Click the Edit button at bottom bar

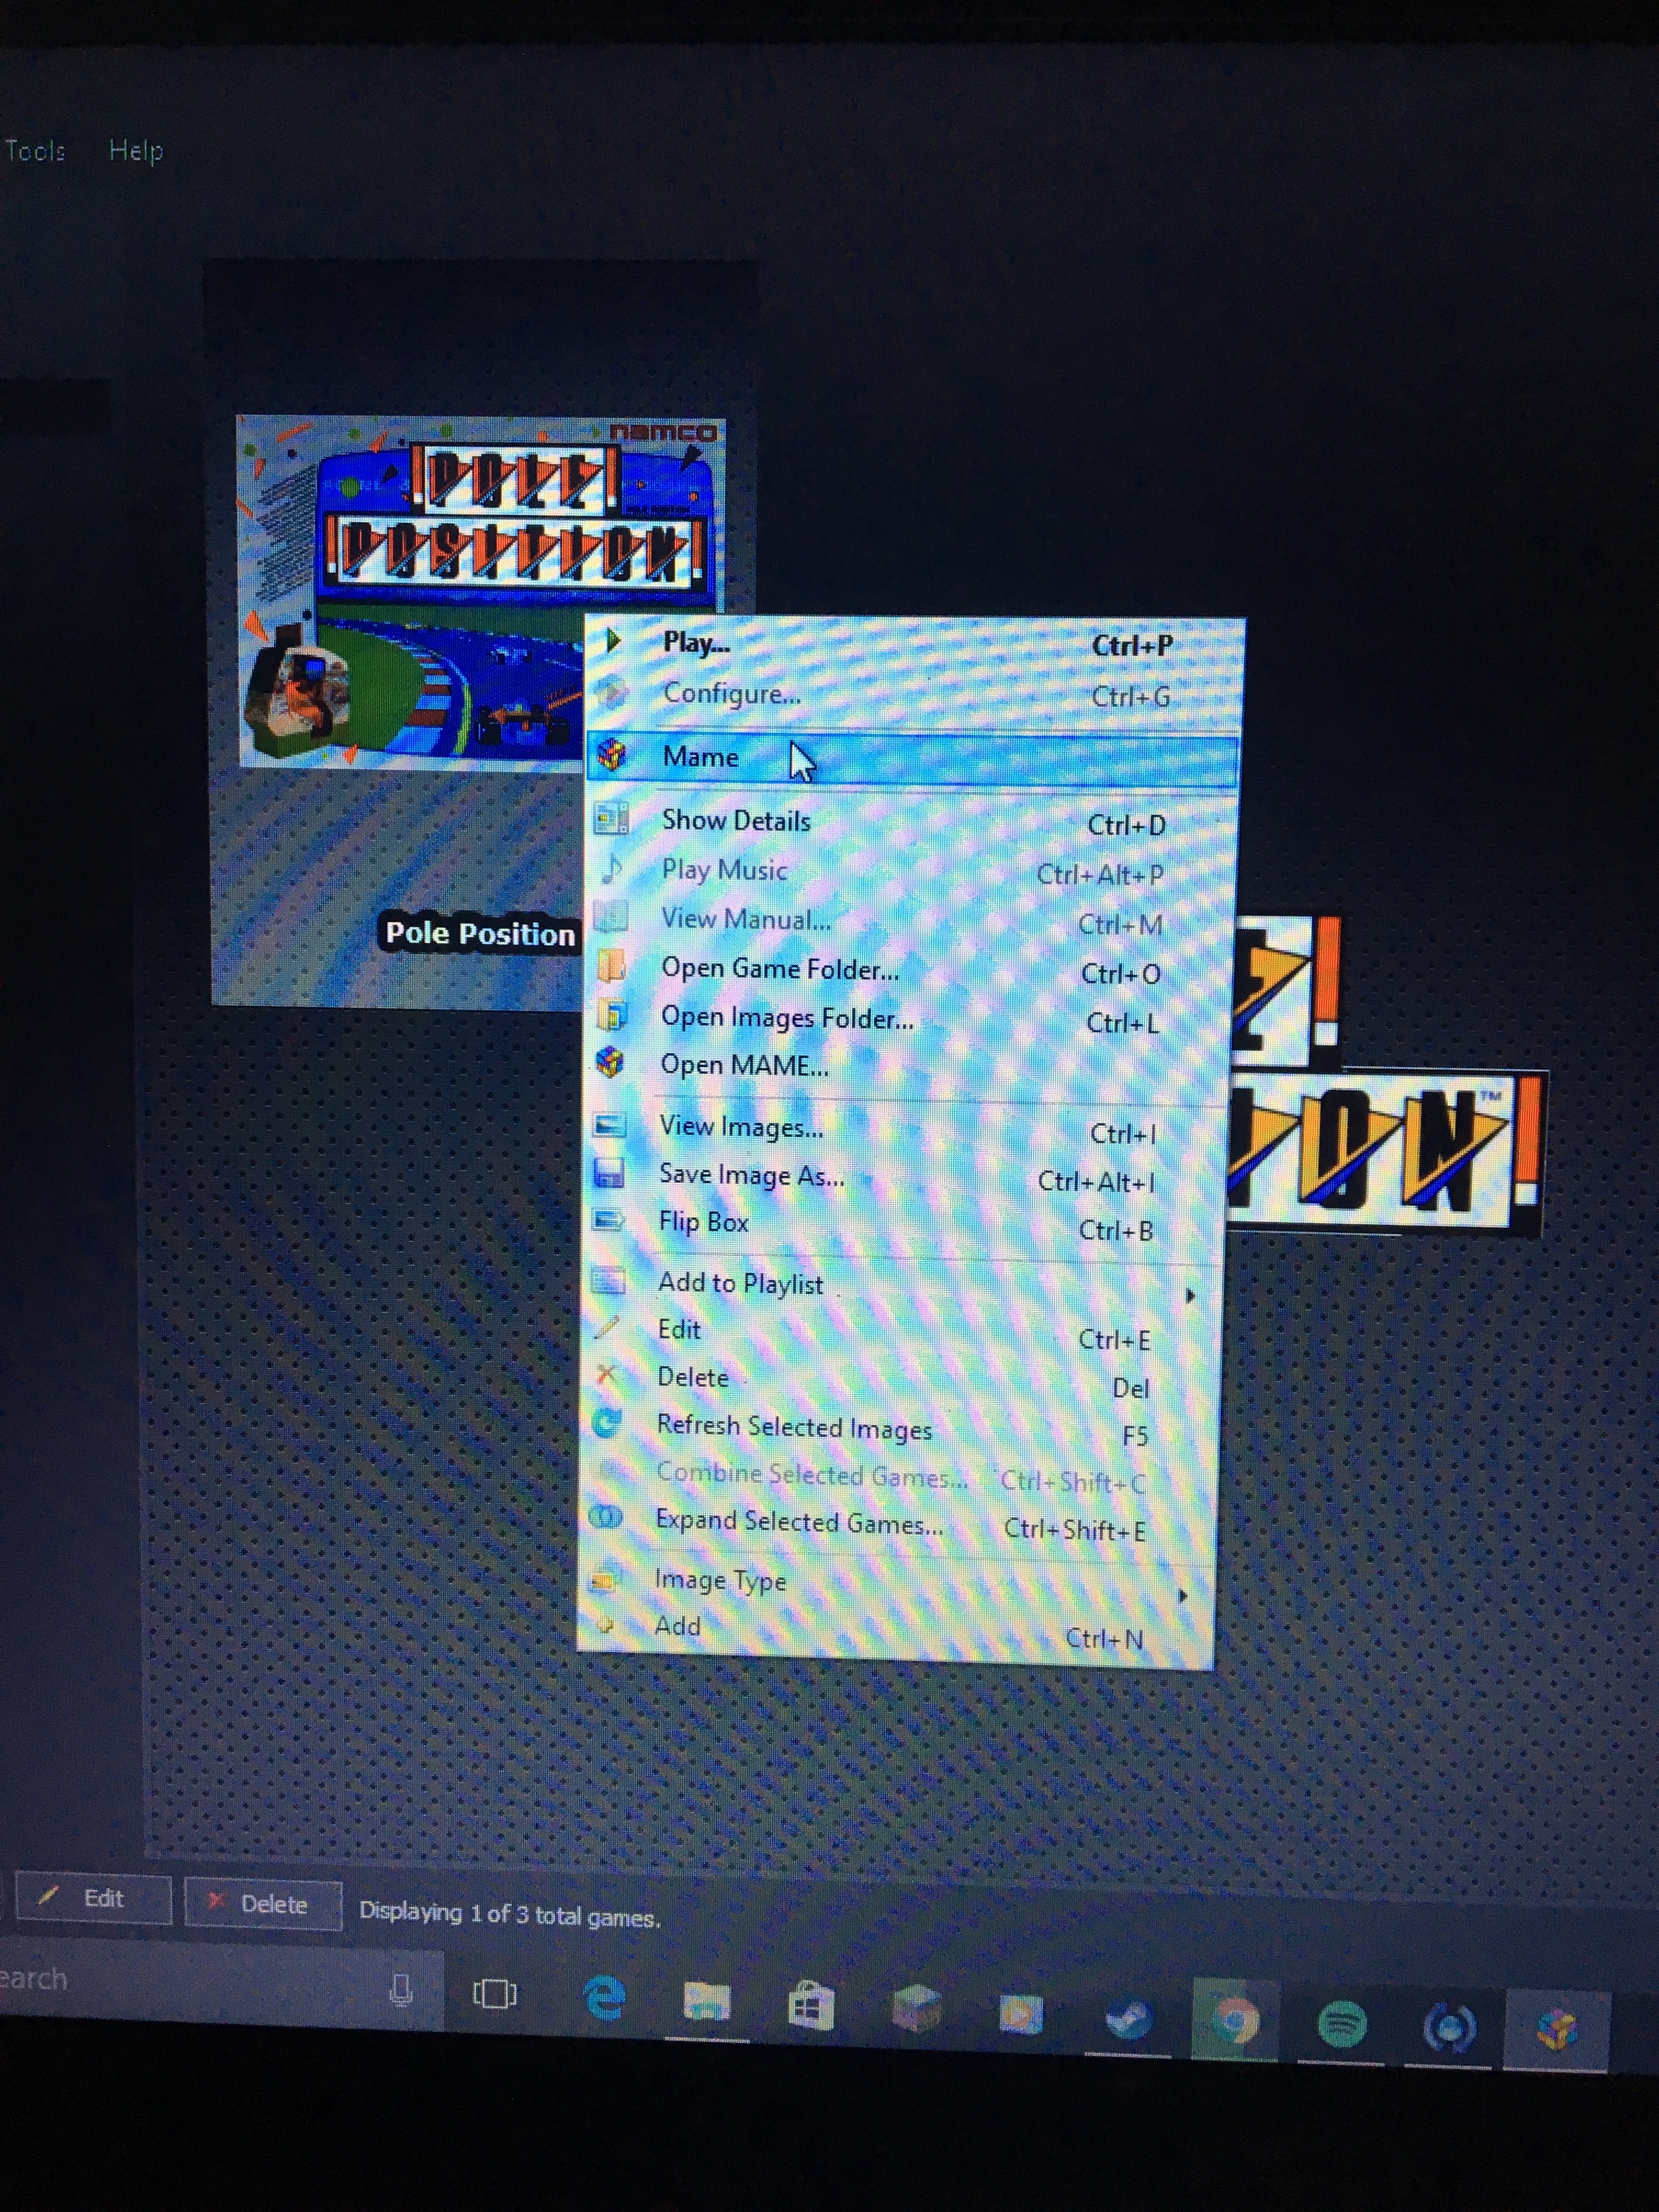tap(93, 1898)
